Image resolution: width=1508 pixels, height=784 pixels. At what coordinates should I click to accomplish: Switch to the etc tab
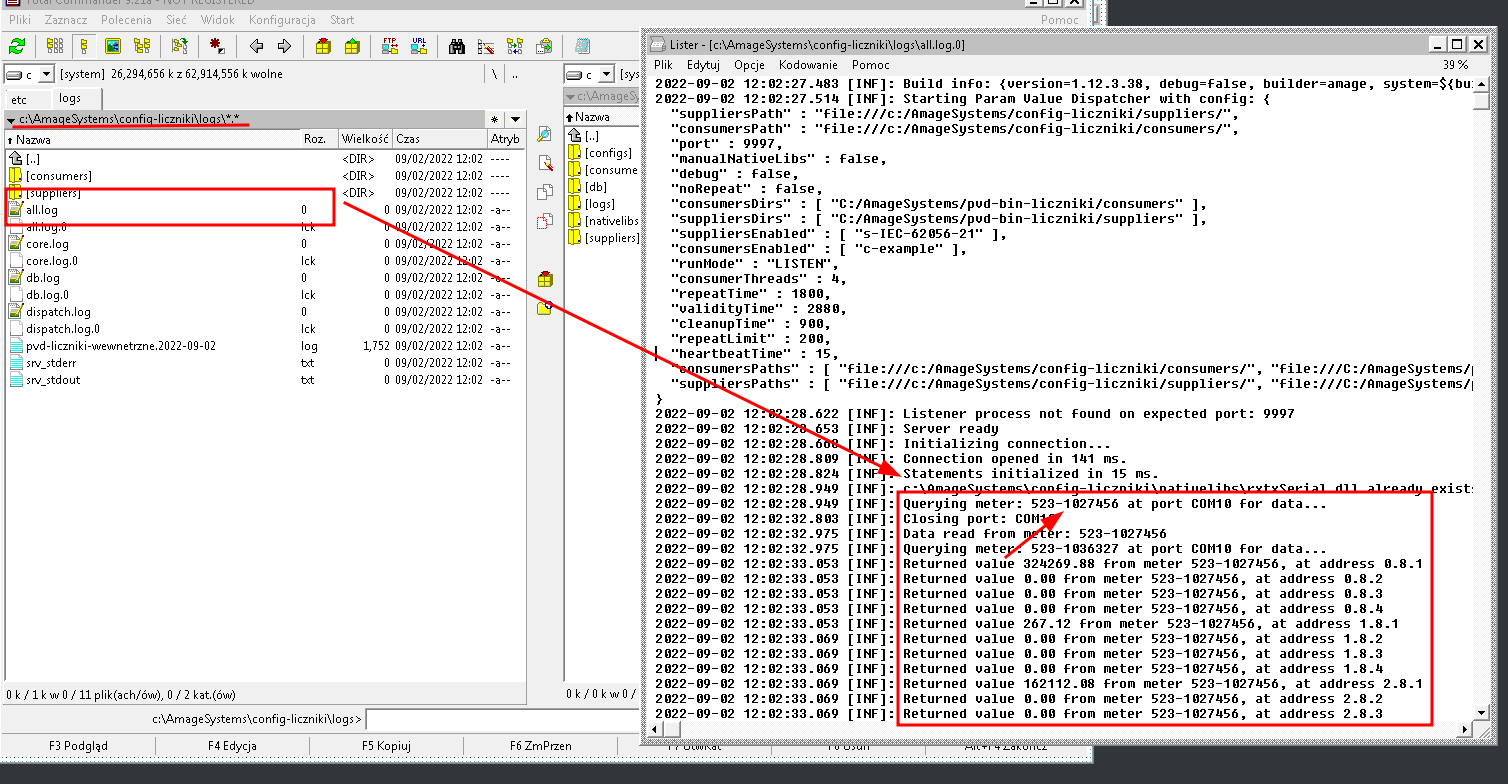(19, 99)
